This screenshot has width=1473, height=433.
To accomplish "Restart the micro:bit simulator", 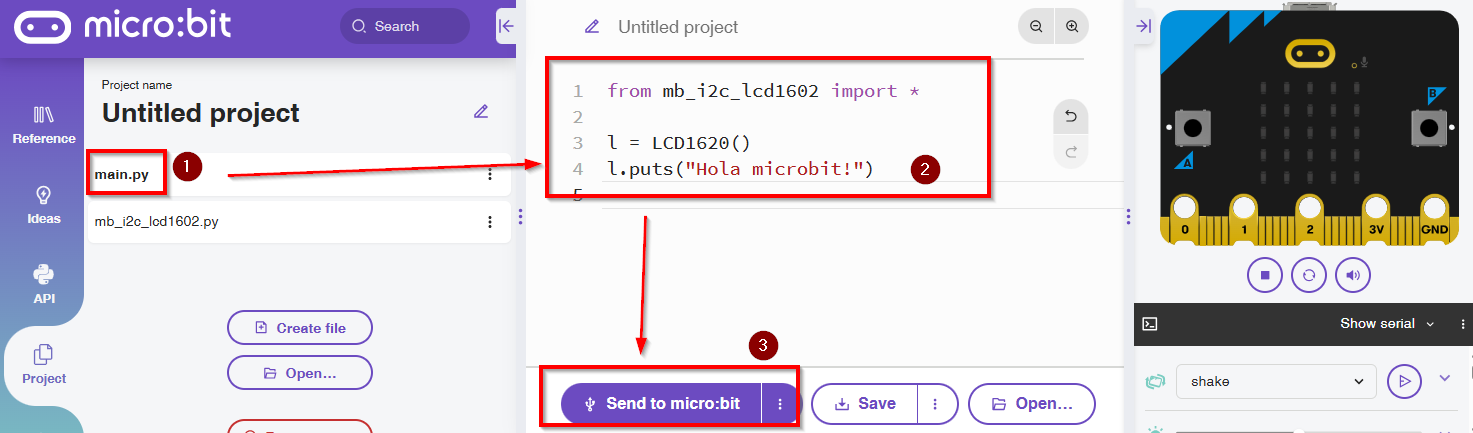I will [1309, 274].
